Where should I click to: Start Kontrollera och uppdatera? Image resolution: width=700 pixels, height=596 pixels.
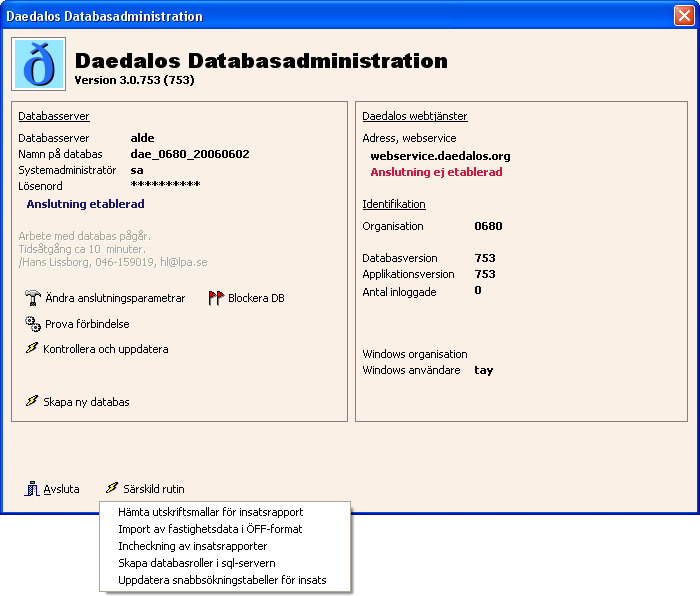[x=106, y=349]
